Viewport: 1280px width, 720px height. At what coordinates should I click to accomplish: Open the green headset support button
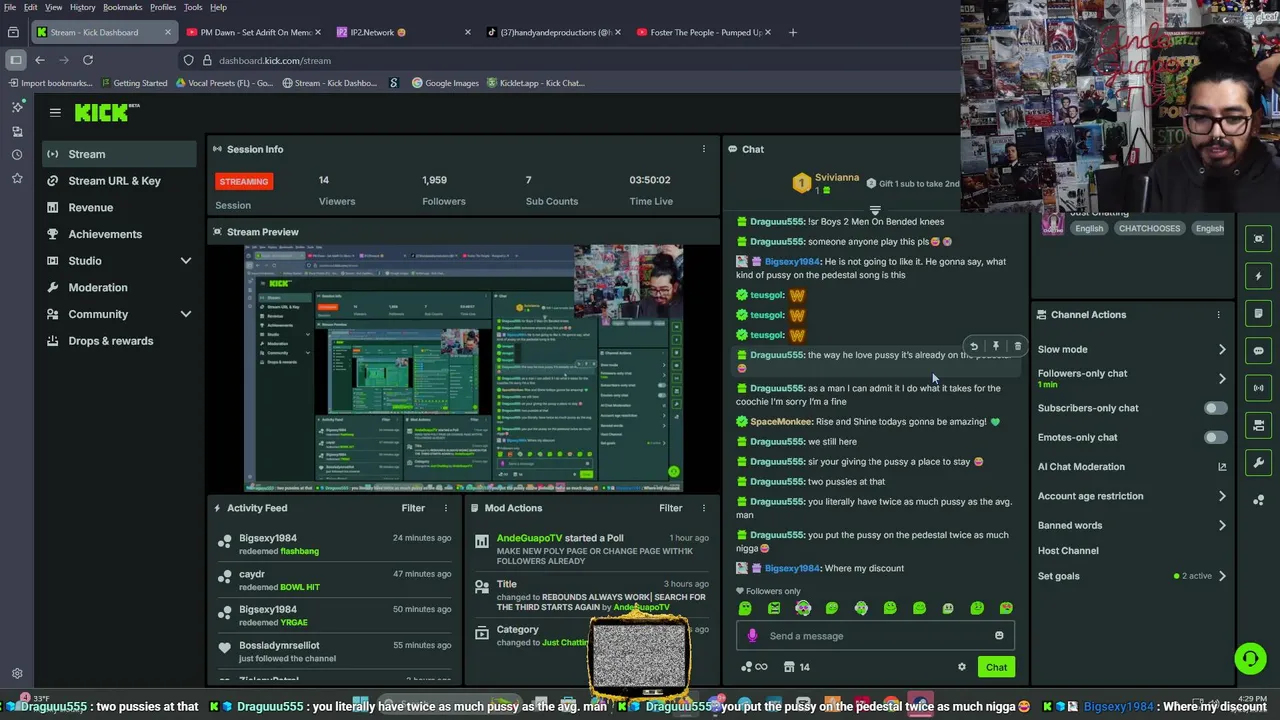coord(1250,658)
